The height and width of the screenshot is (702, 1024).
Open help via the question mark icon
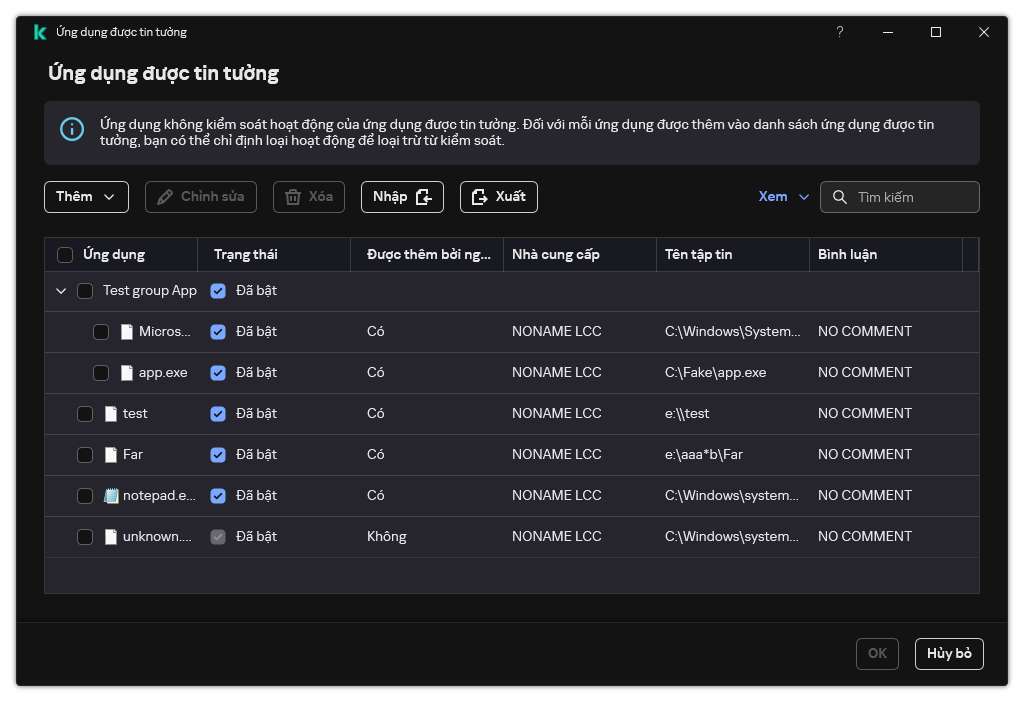[840, 32]
